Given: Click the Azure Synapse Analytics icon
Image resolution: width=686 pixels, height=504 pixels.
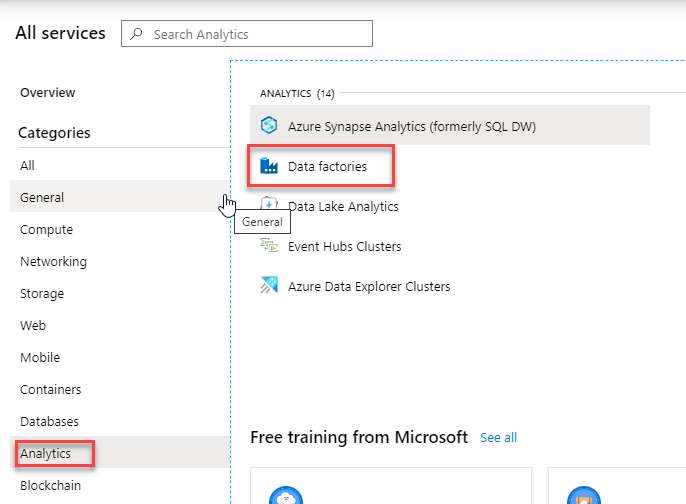Looking at the screenshot, I should point(269,126).
